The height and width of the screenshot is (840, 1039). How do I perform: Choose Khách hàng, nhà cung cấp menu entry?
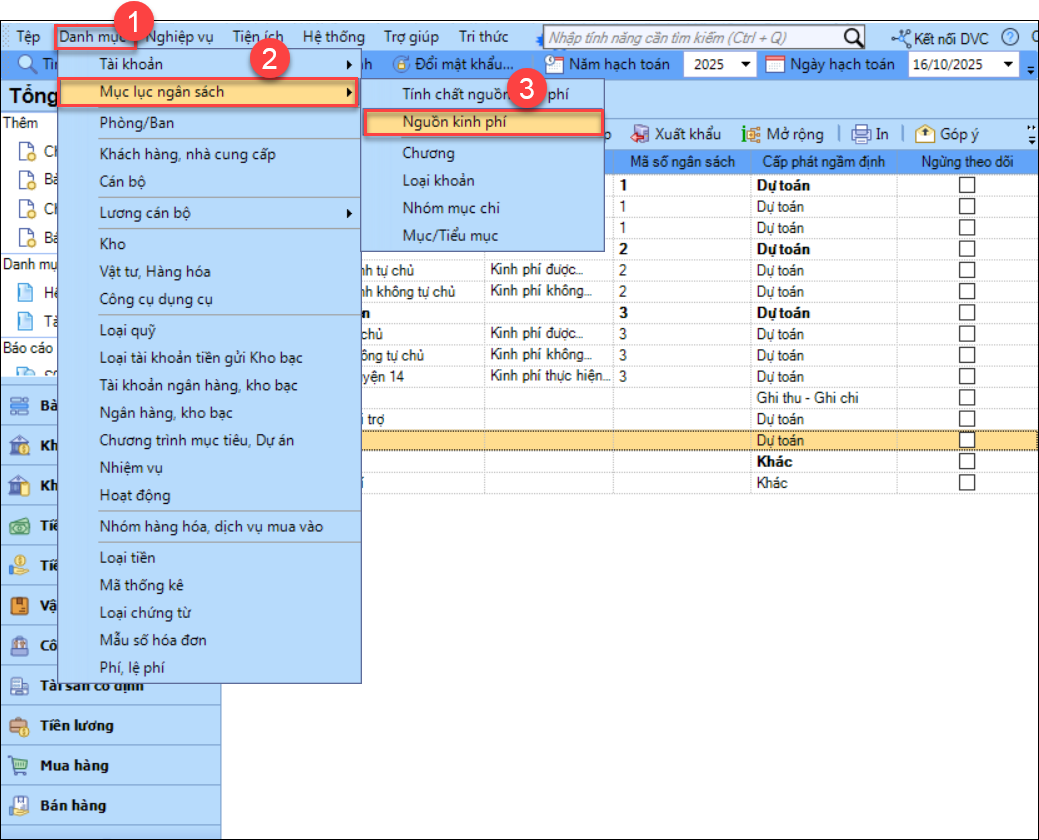[x=187, y=154]
